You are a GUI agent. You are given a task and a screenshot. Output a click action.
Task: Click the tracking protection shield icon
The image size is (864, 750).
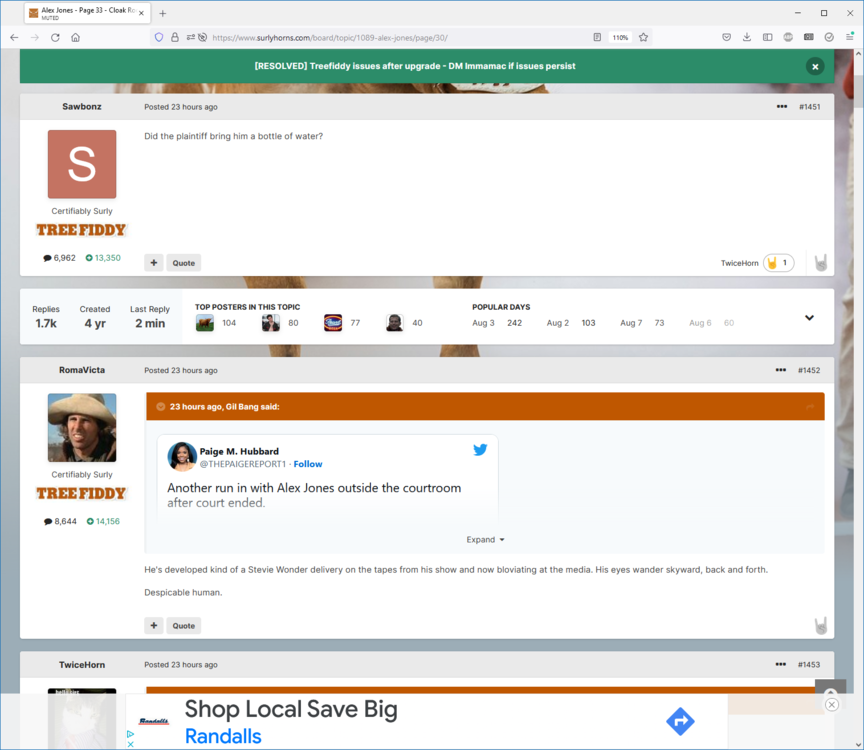[158, 37]
